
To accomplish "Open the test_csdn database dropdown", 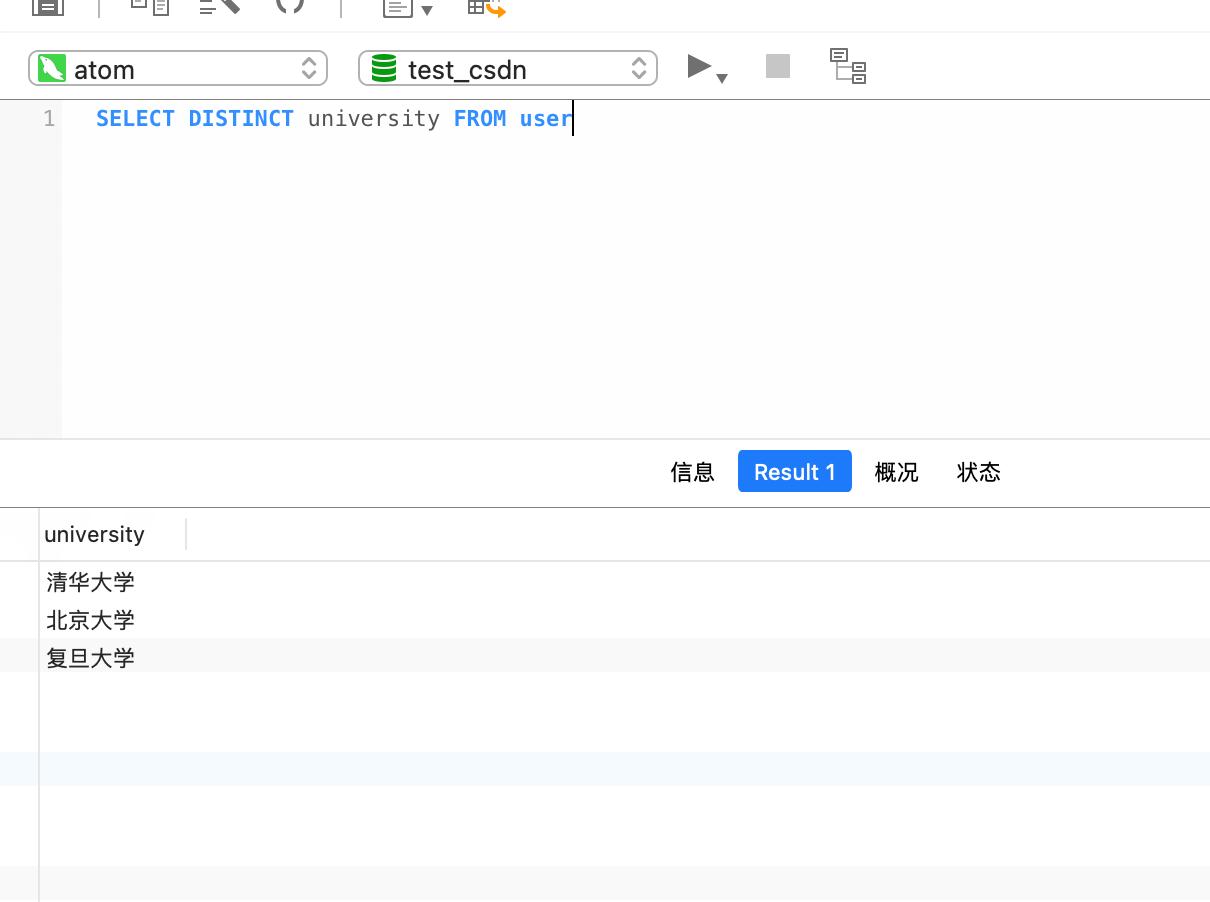I will point(508,68).
